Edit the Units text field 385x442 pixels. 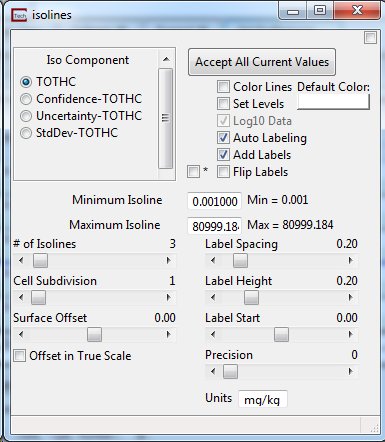point(262,399)
